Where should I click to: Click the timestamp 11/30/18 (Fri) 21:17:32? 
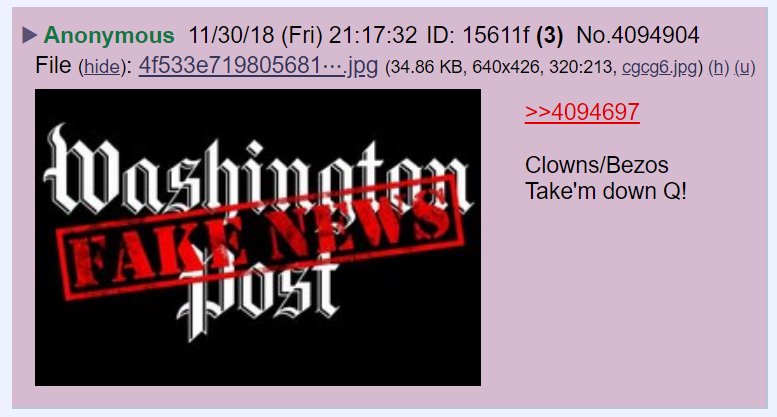pos(303,35)
